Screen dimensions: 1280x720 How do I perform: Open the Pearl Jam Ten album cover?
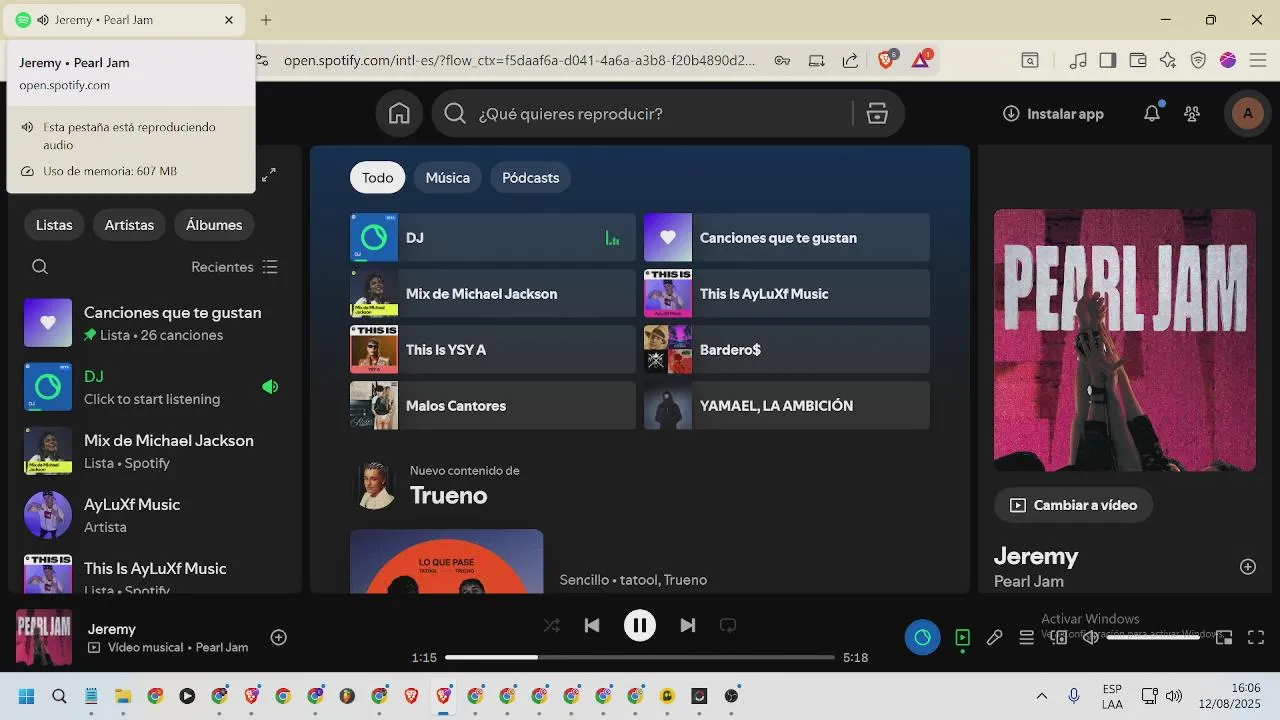pos(1125,340)
